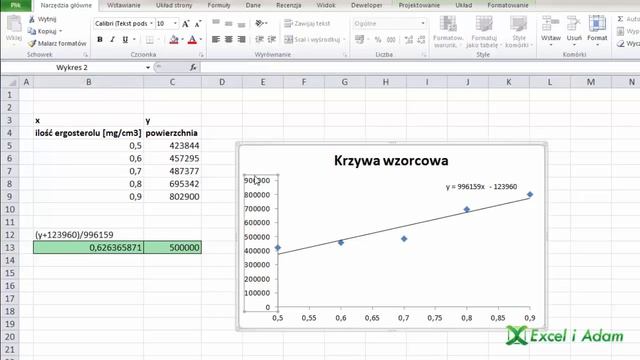The width and height of the screenshot is (640, 360).
Task: Expand the underline style dropdown arrow
Action: pos(134,40)
